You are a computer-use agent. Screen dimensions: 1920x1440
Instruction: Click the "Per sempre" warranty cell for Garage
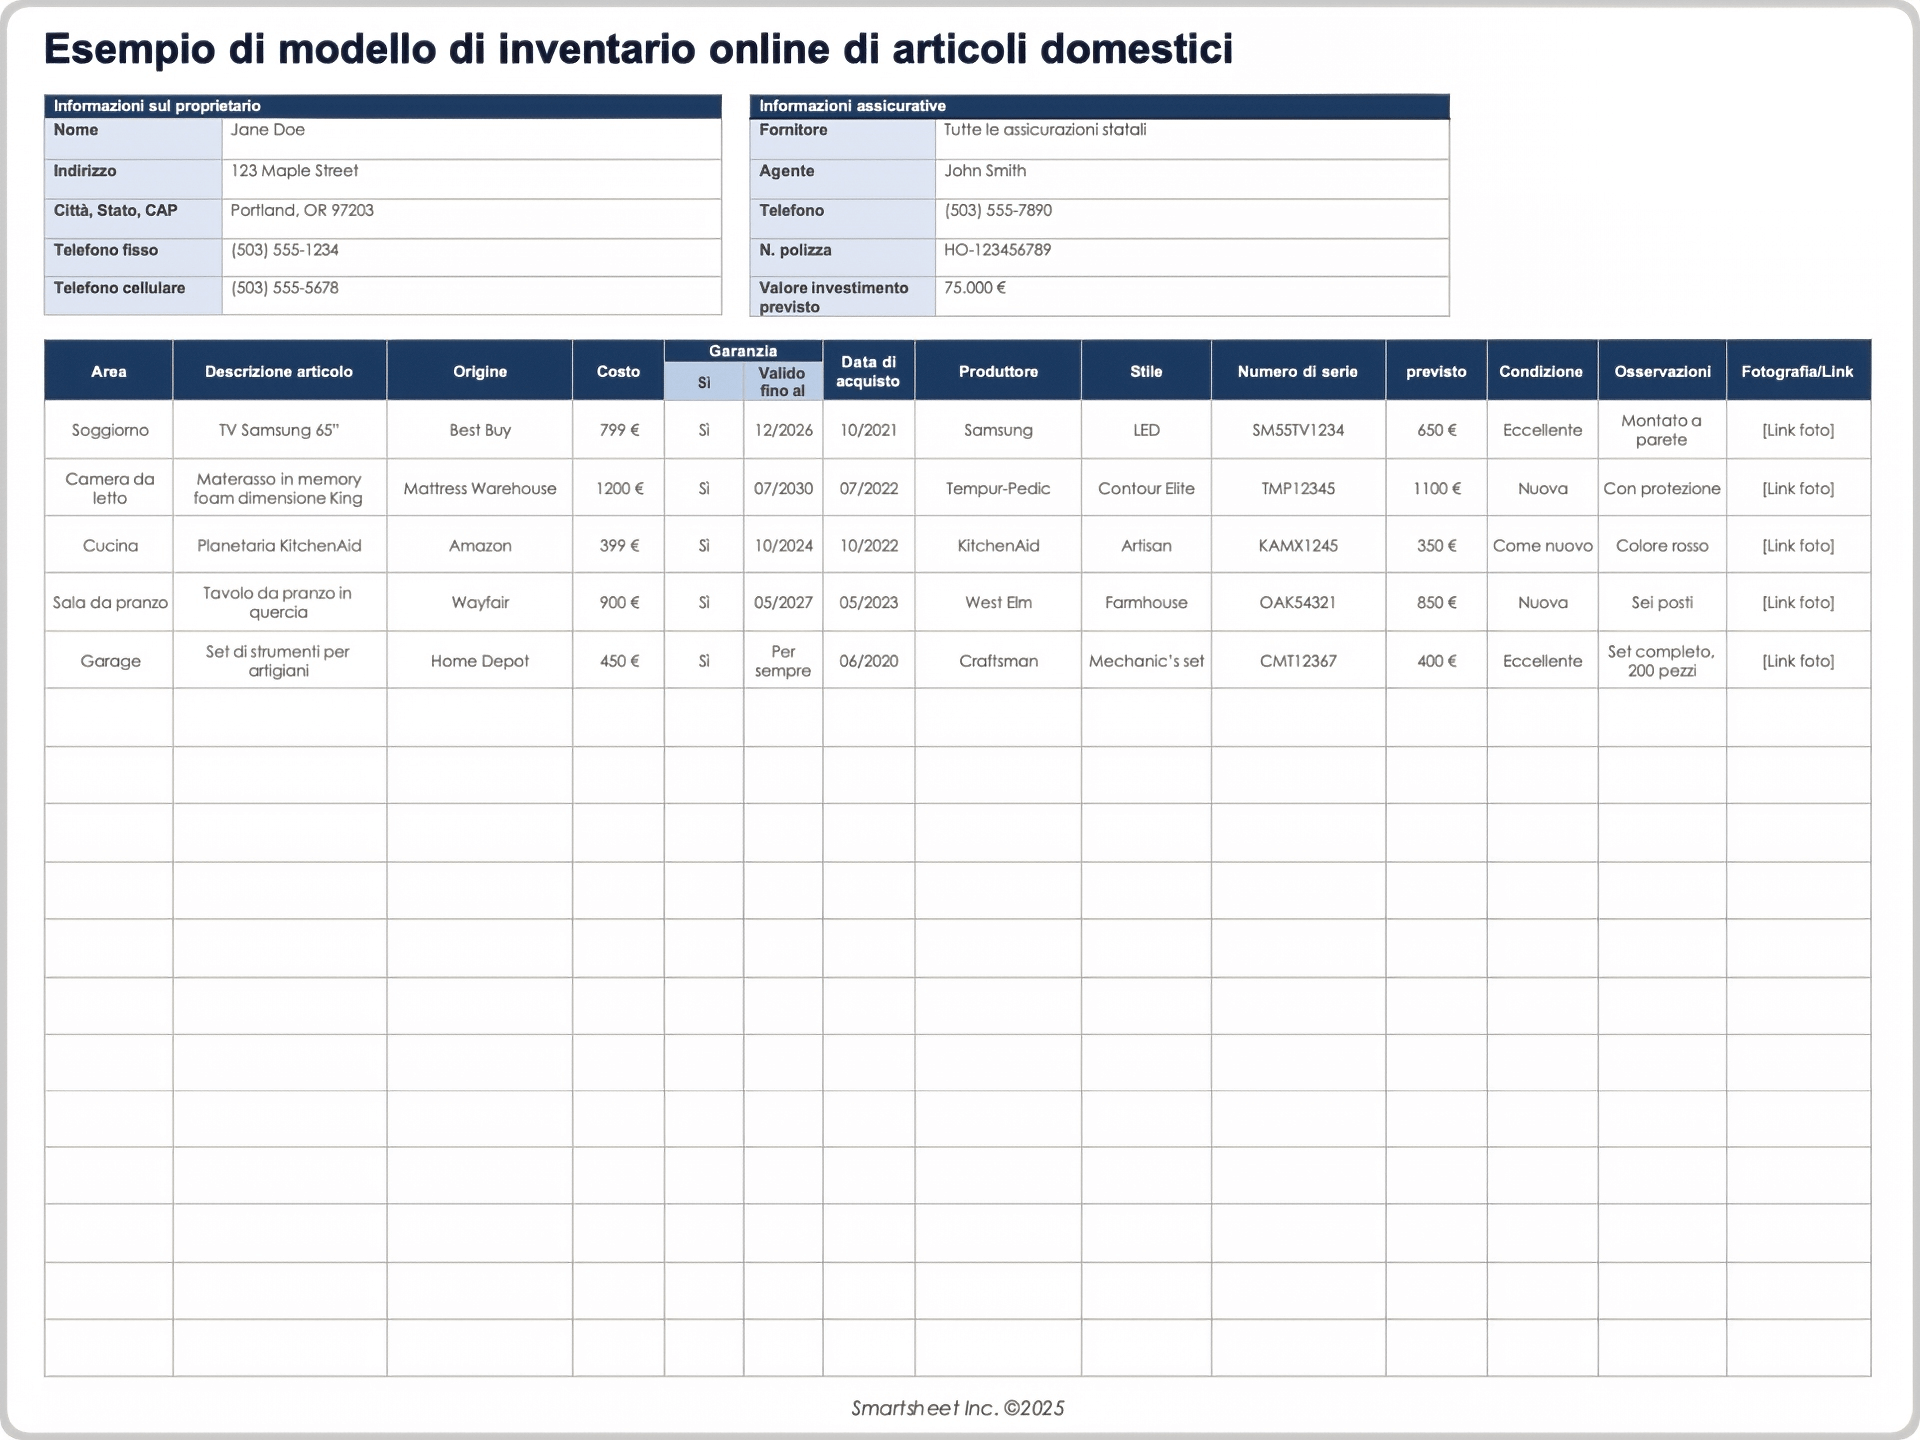[783, 660]
